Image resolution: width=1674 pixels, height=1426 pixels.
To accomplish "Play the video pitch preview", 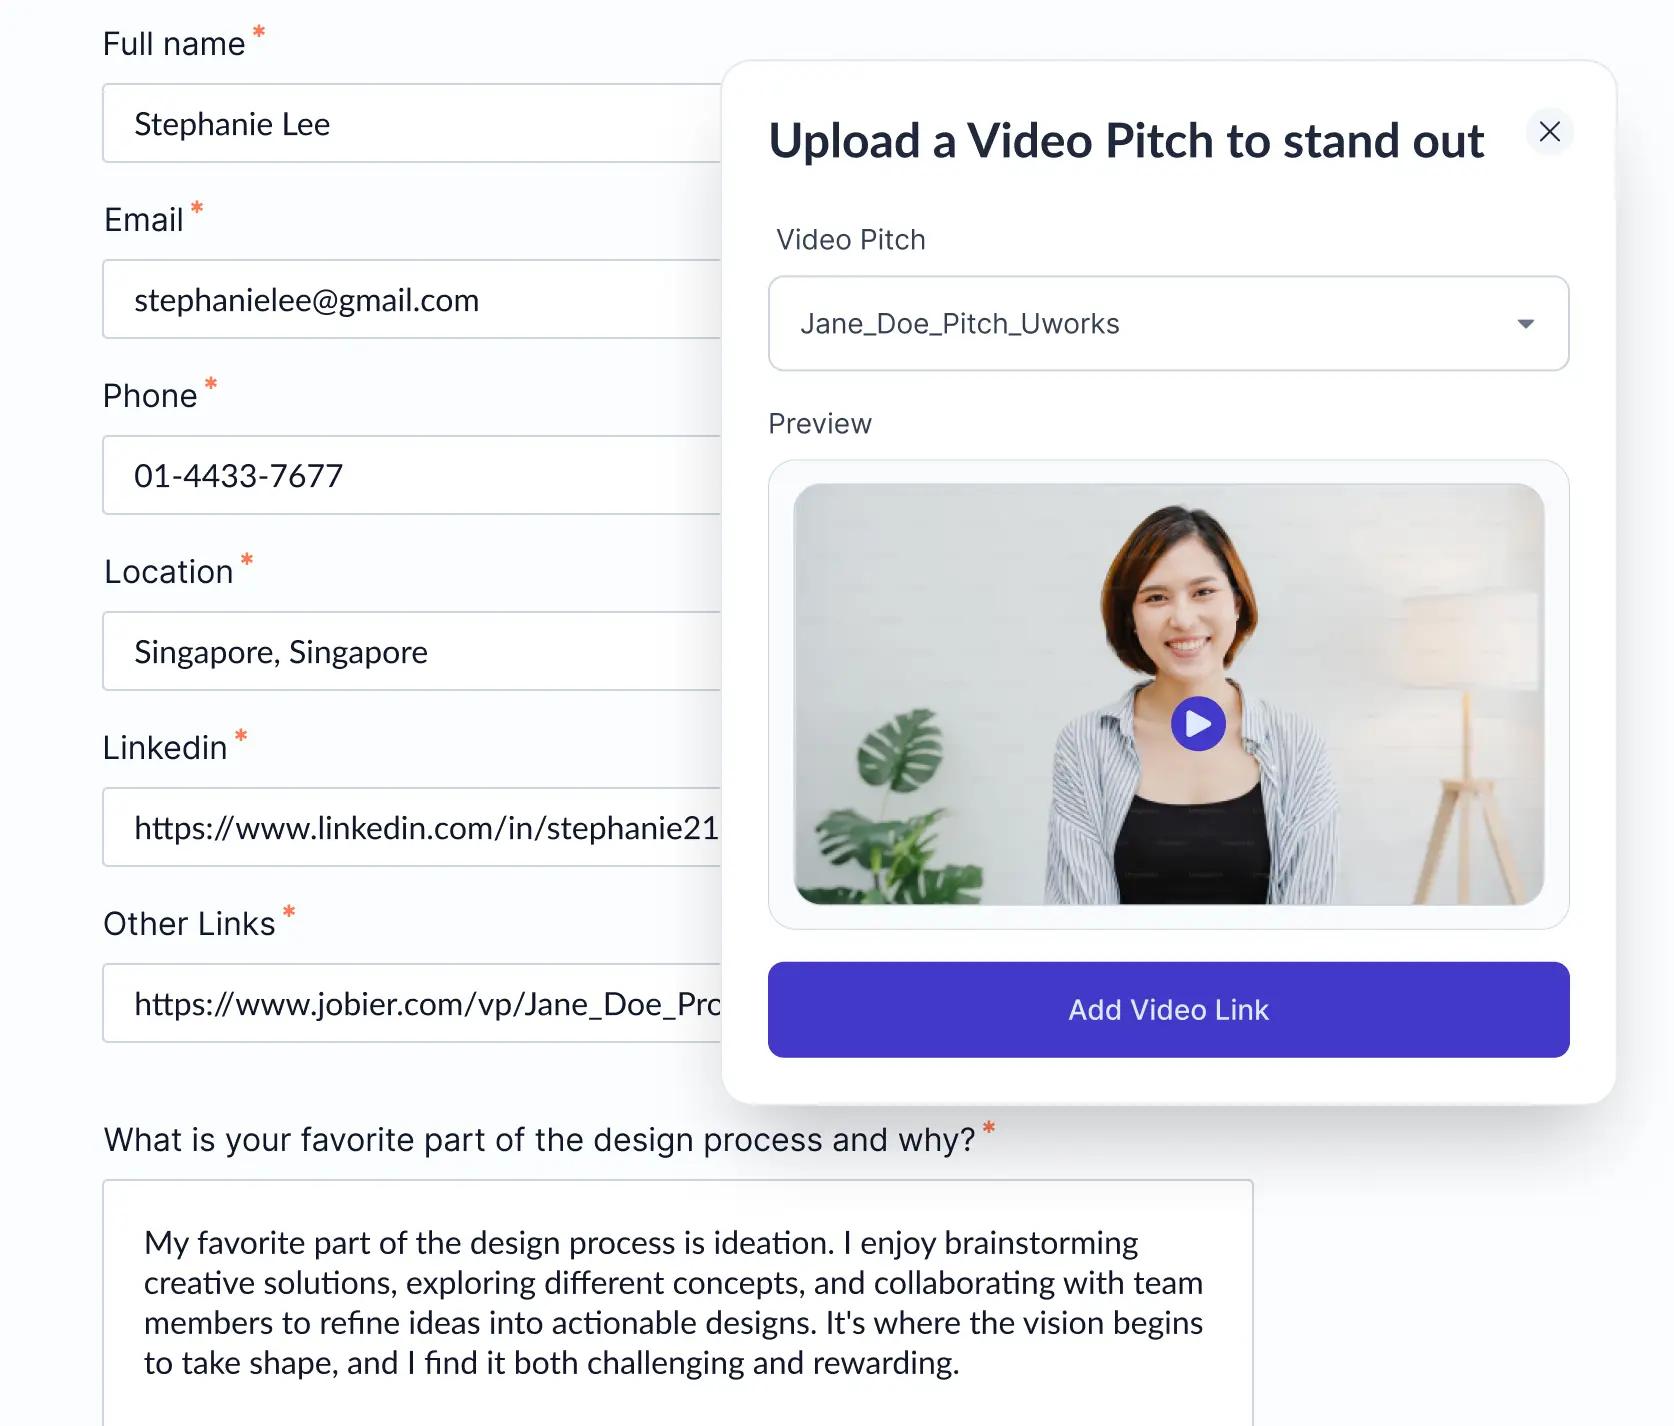I will pyautogui.click(x=1198, y=723).
